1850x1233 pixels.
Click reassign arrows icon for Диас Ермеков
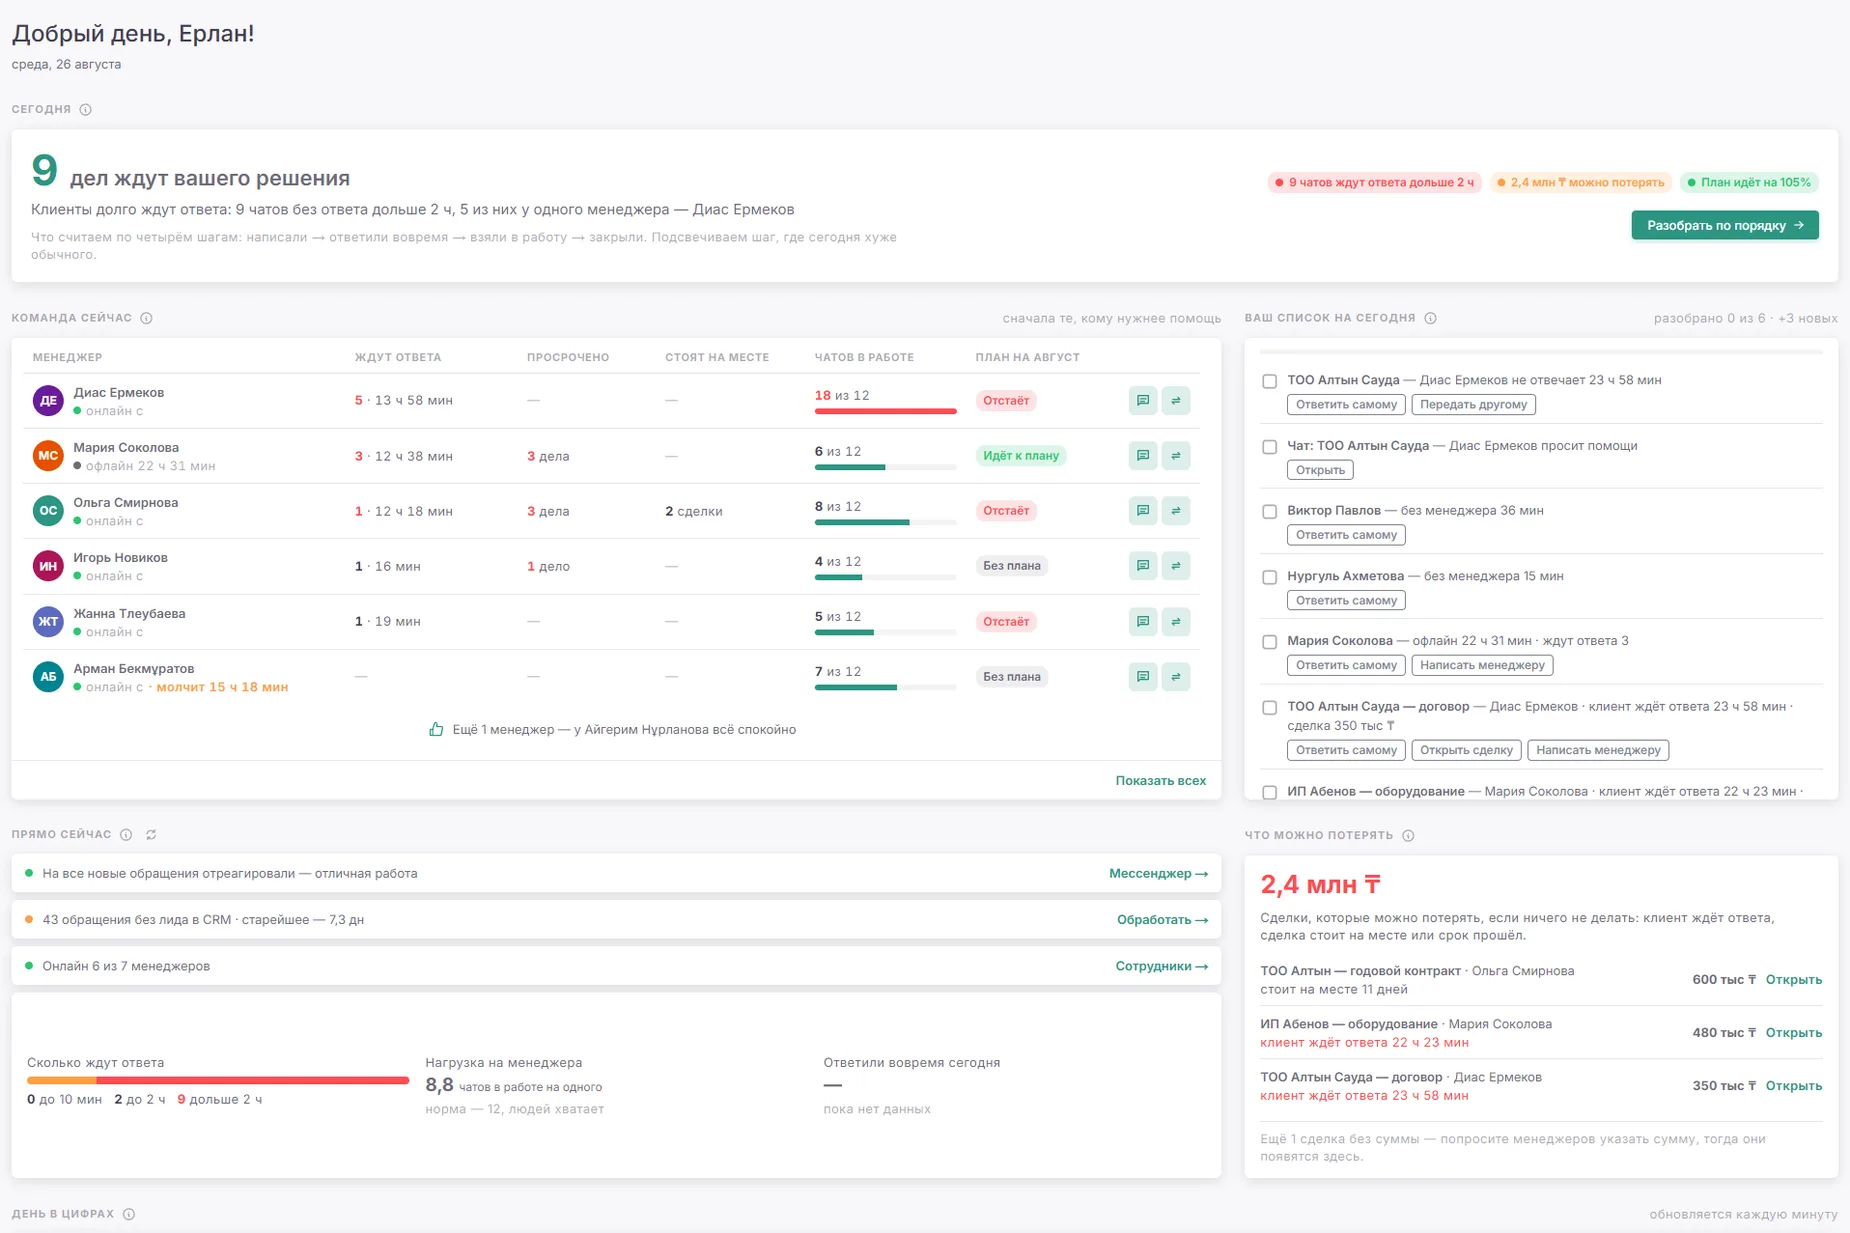coord(1176,400)
